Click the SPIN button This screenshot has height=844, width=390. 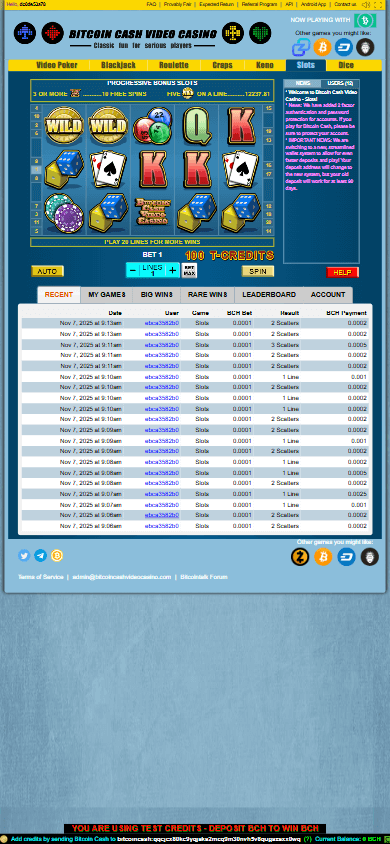click(258, 271)
